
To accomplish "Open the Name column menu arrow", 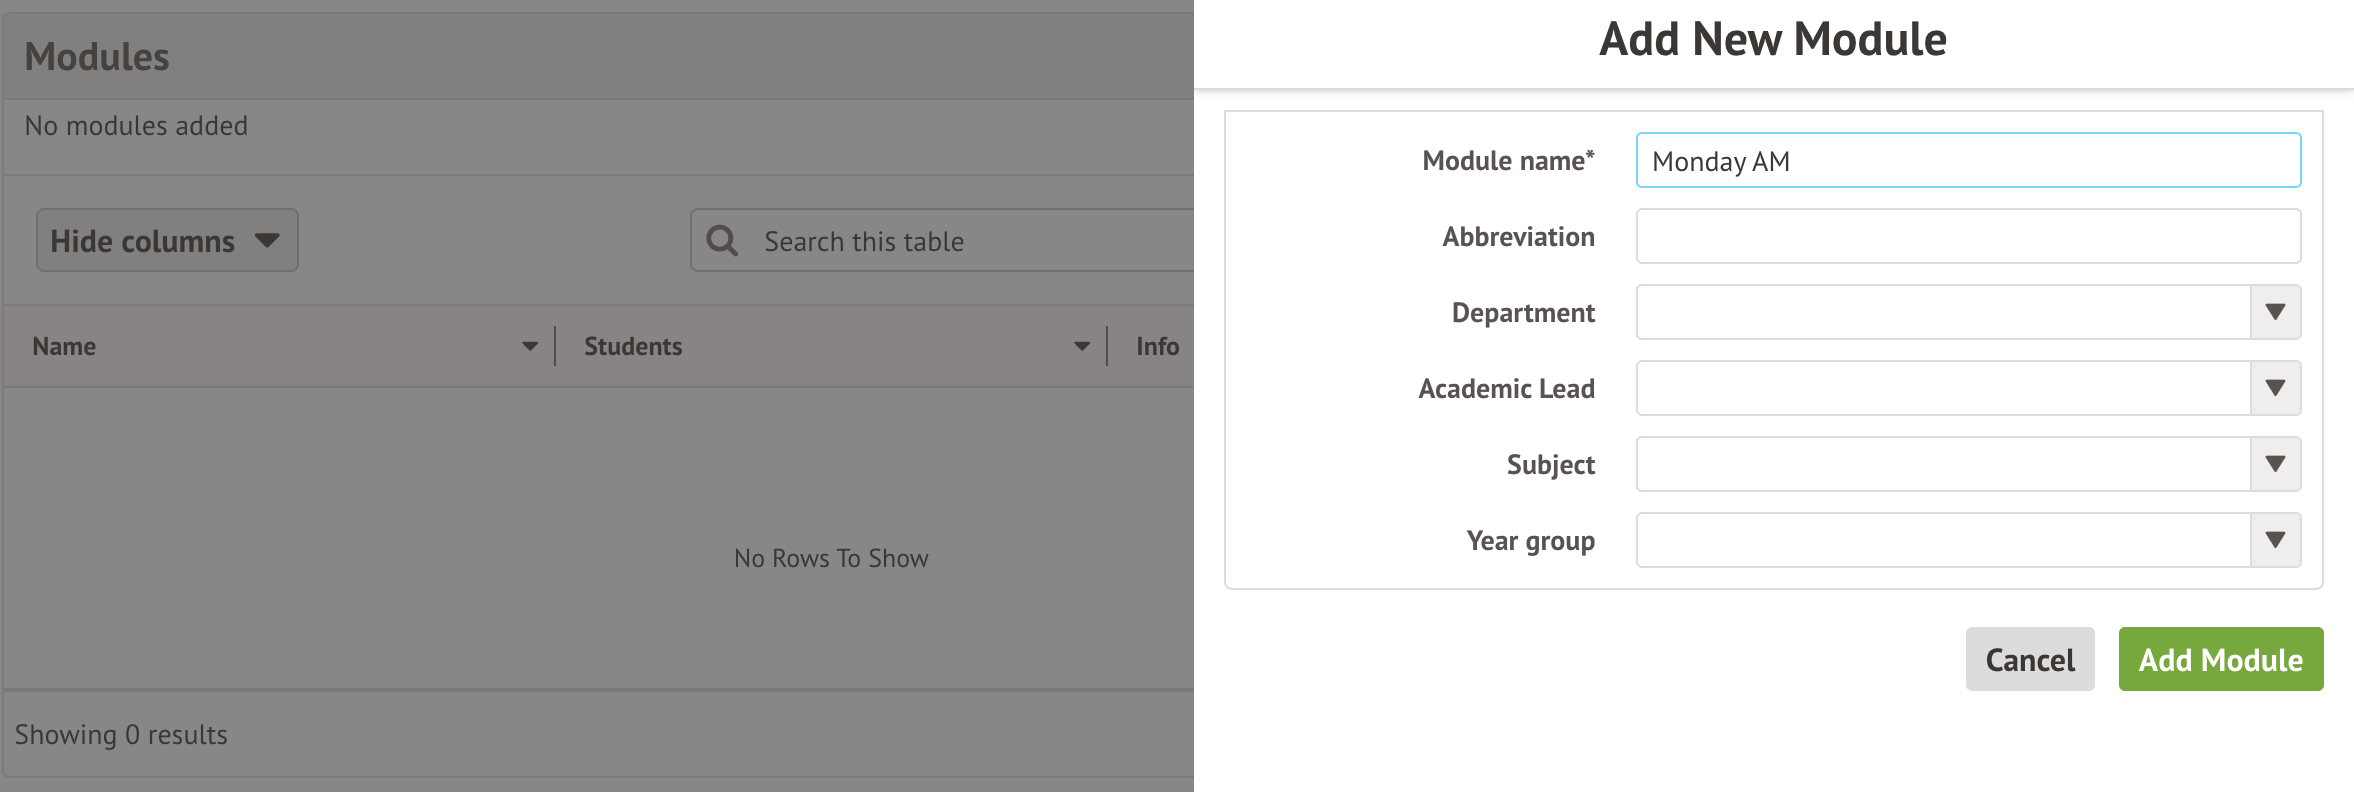I will (530, 346).
